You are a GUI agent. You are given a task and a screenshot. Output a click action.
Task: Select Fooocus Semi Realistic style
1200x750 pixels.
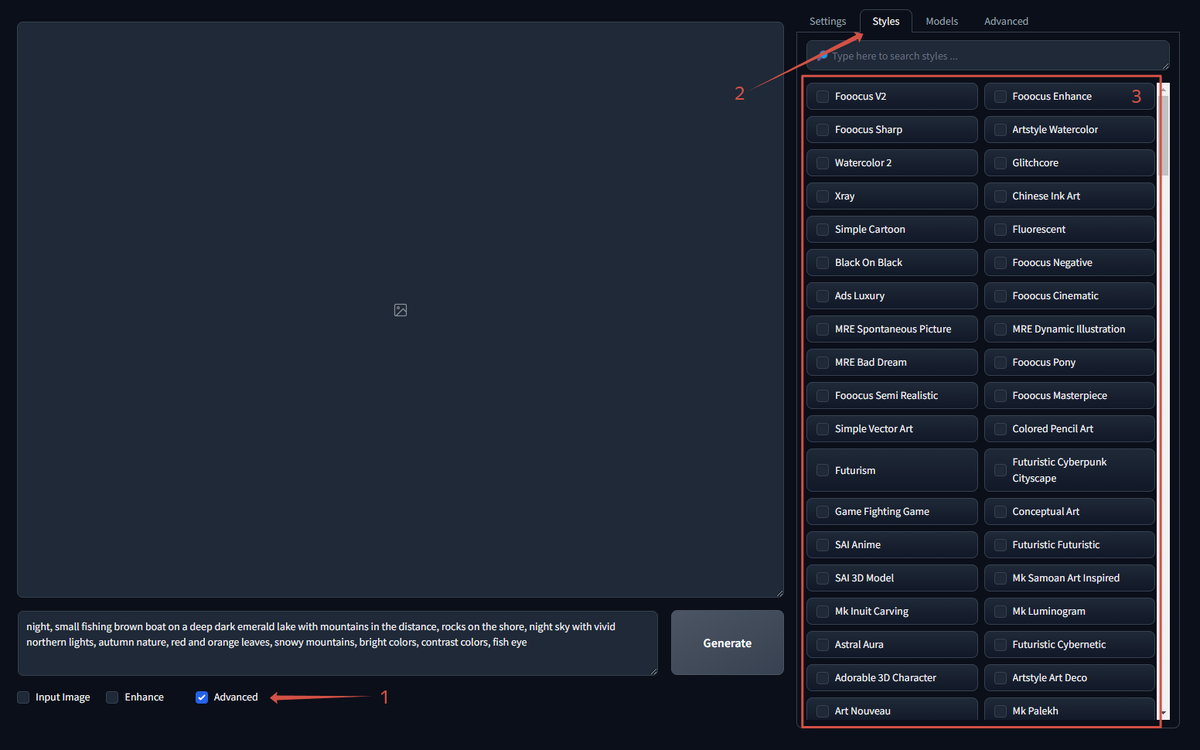[822, 395]
